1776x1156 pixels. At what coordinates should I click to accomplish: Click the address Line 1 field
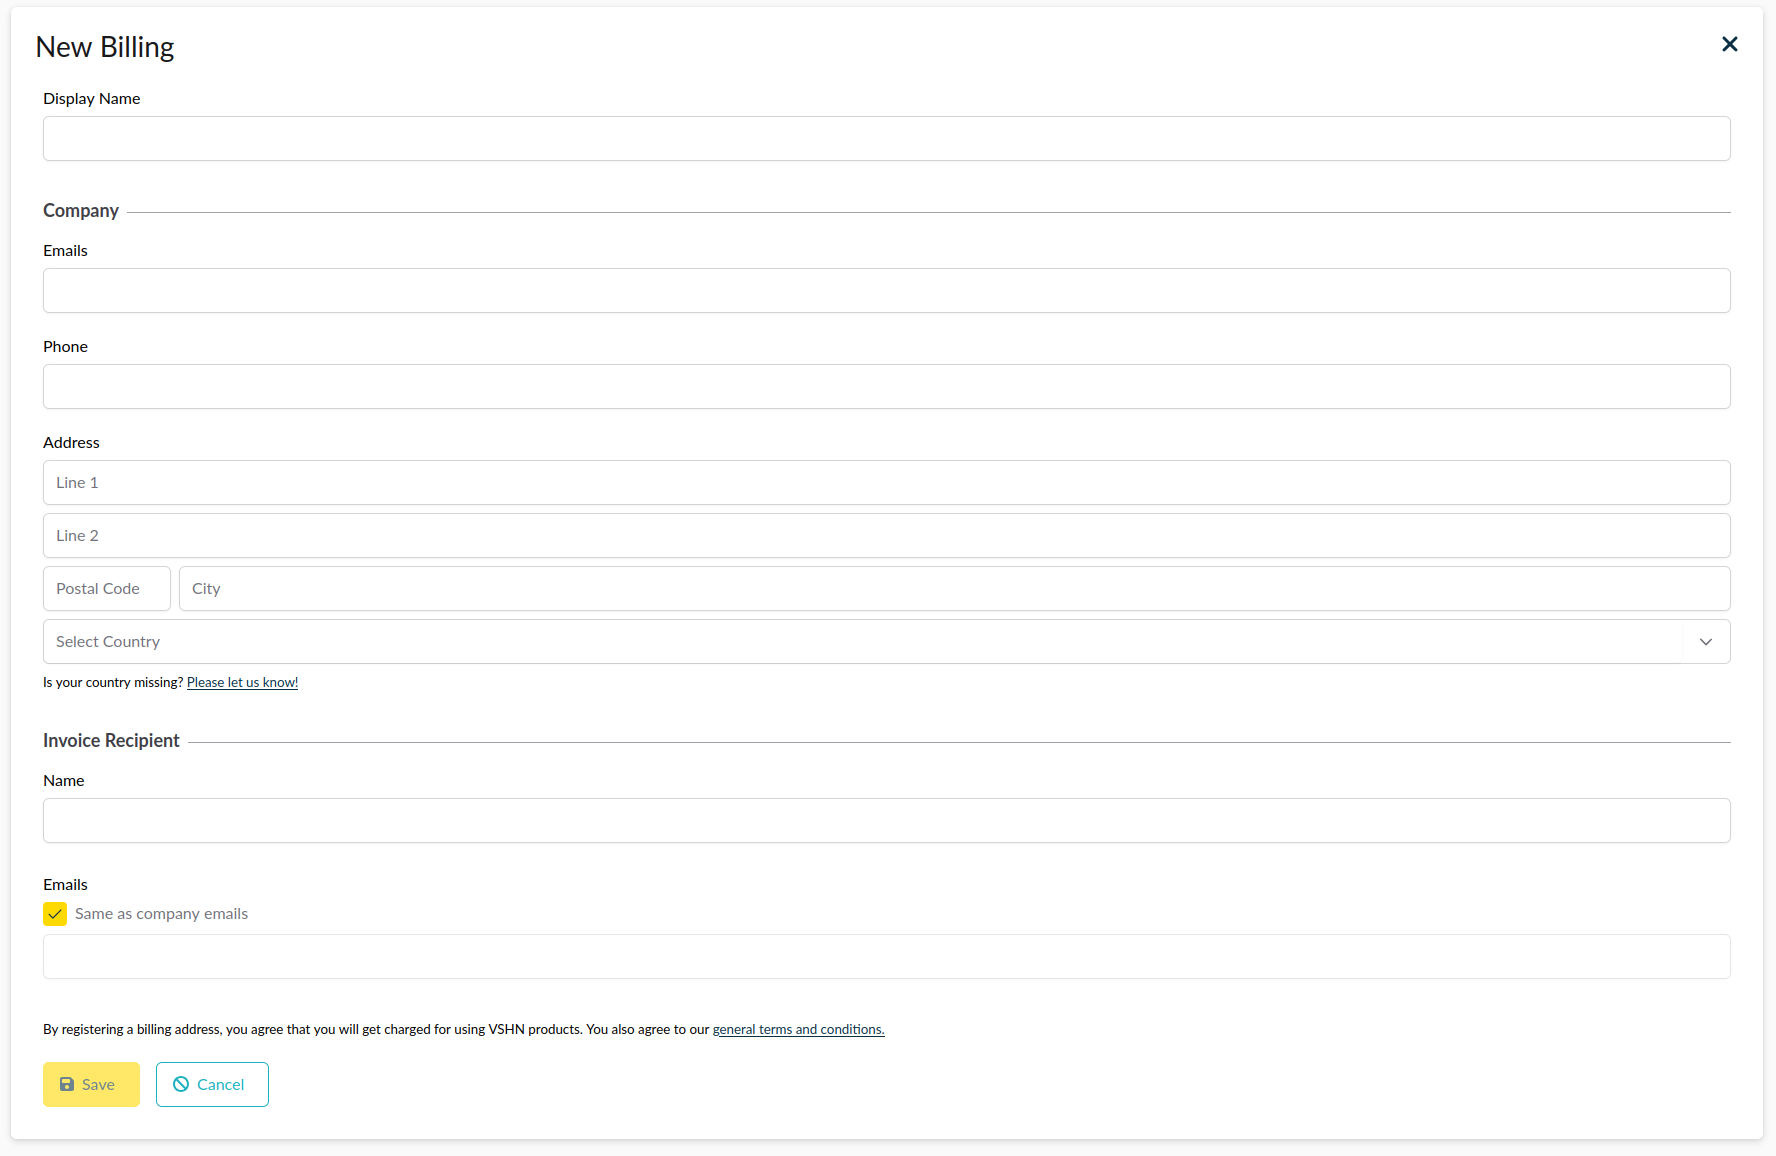886,483
